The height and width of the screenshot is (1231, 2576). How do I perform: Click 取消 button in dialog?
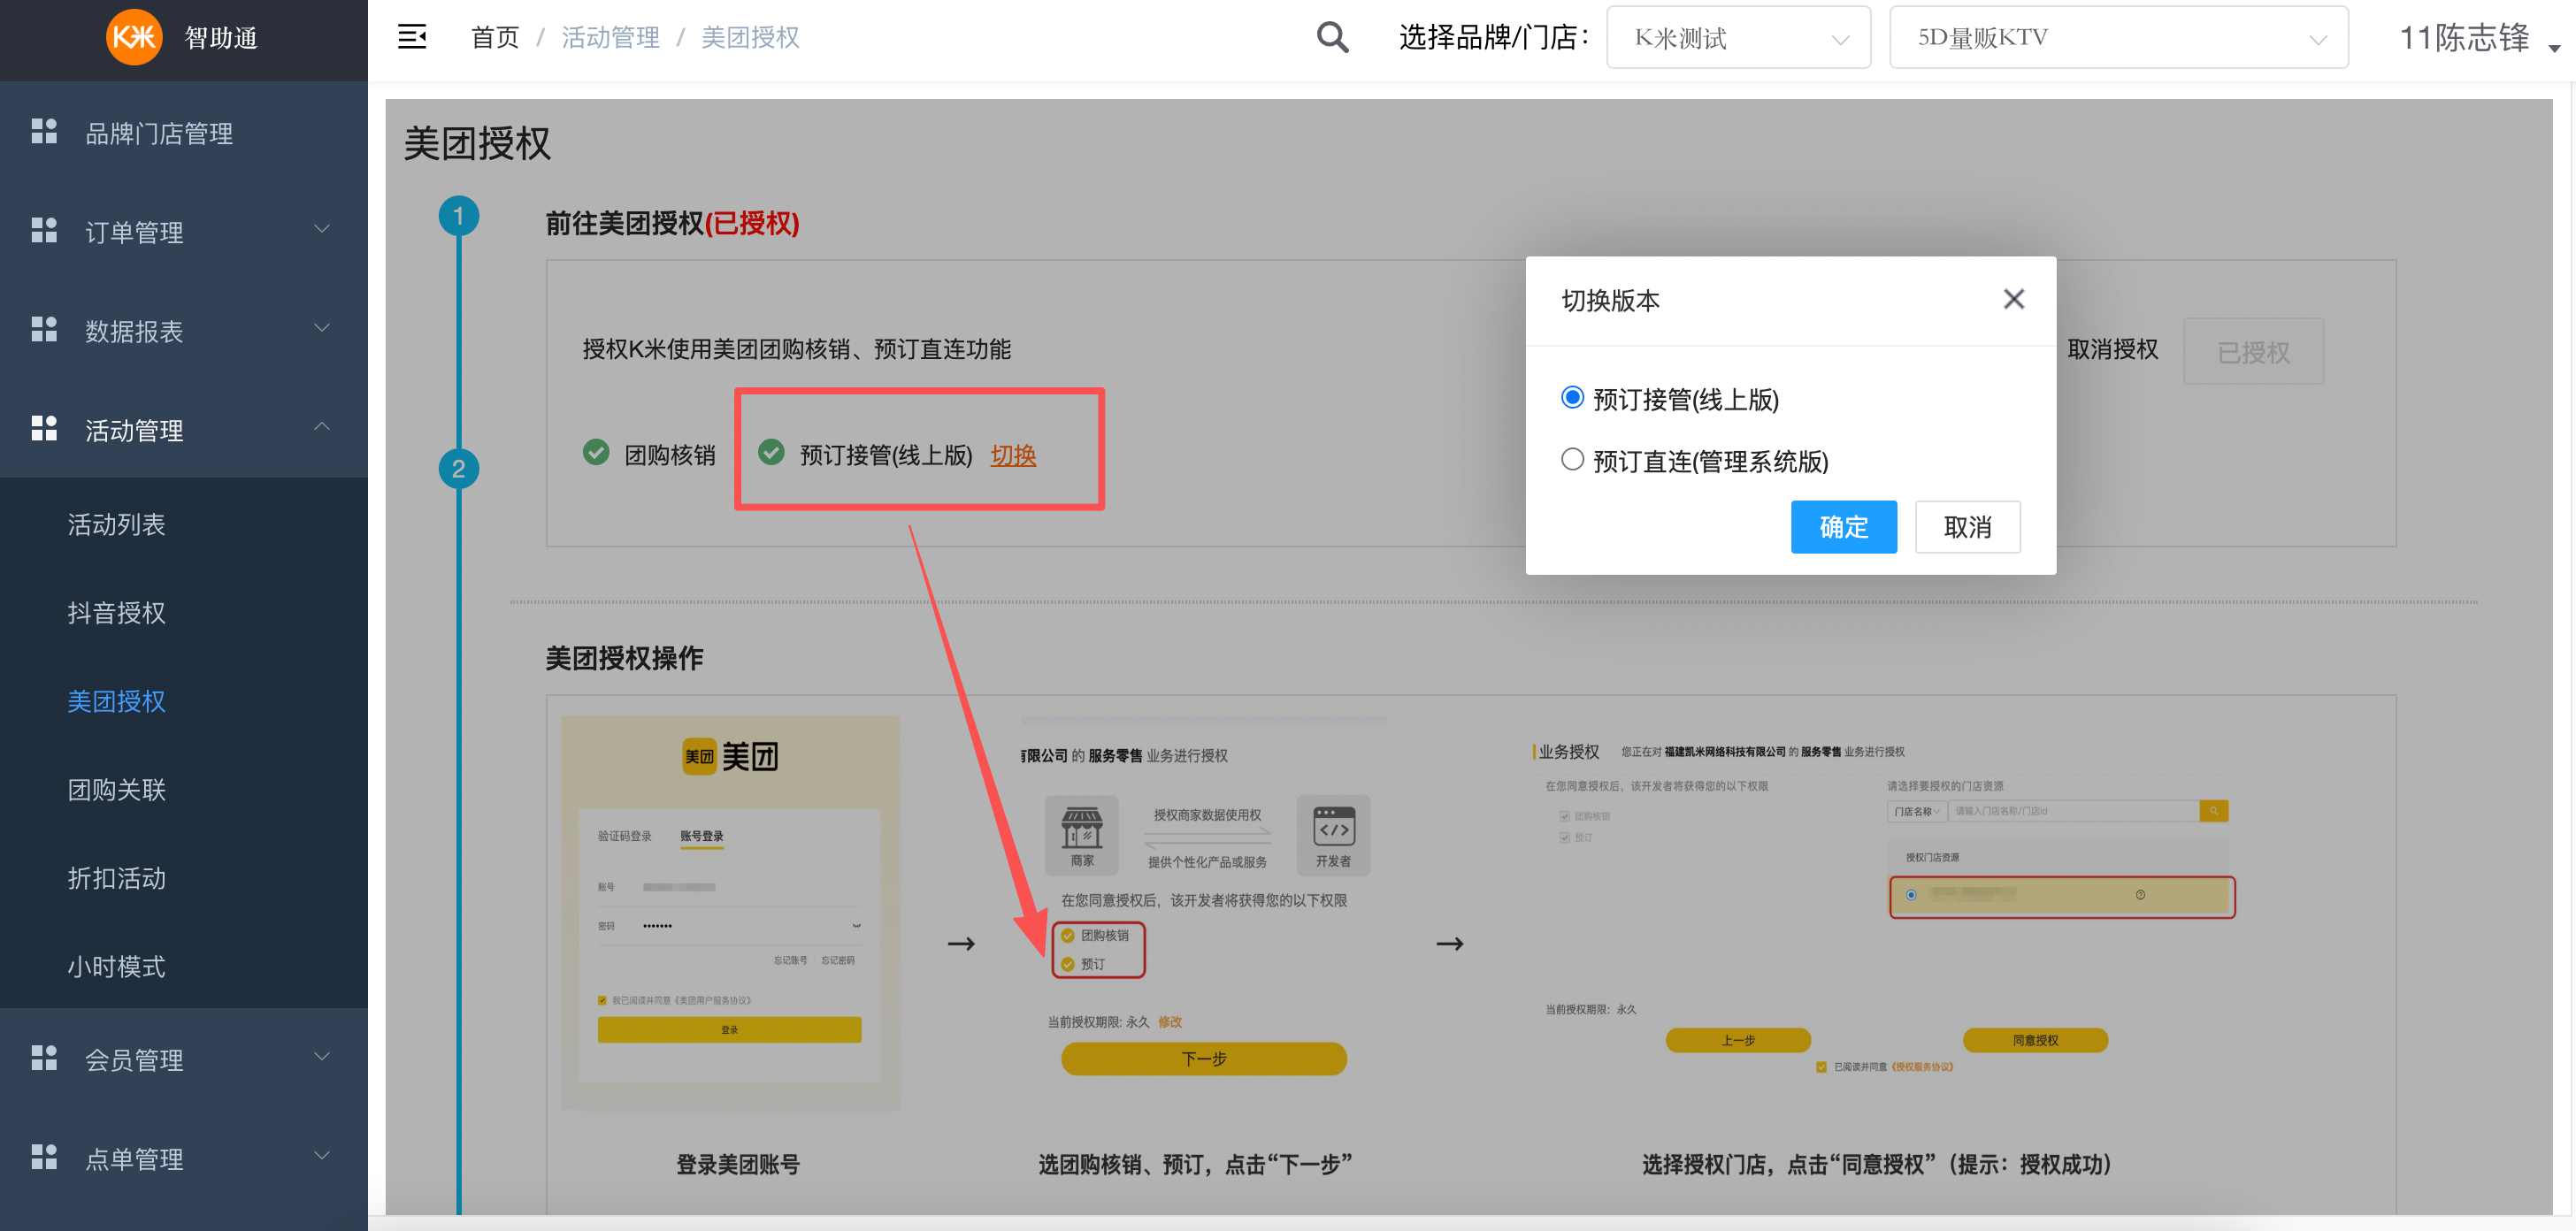[x=1967, y=527]
